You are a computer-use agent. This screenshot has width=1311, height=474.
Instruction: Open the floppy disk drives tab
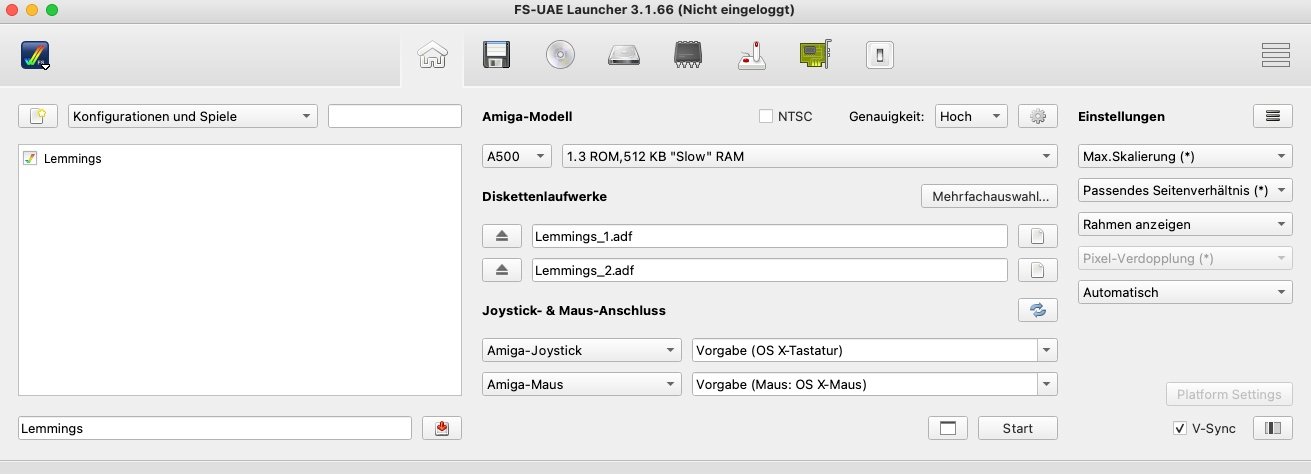(x=496, y=55)
